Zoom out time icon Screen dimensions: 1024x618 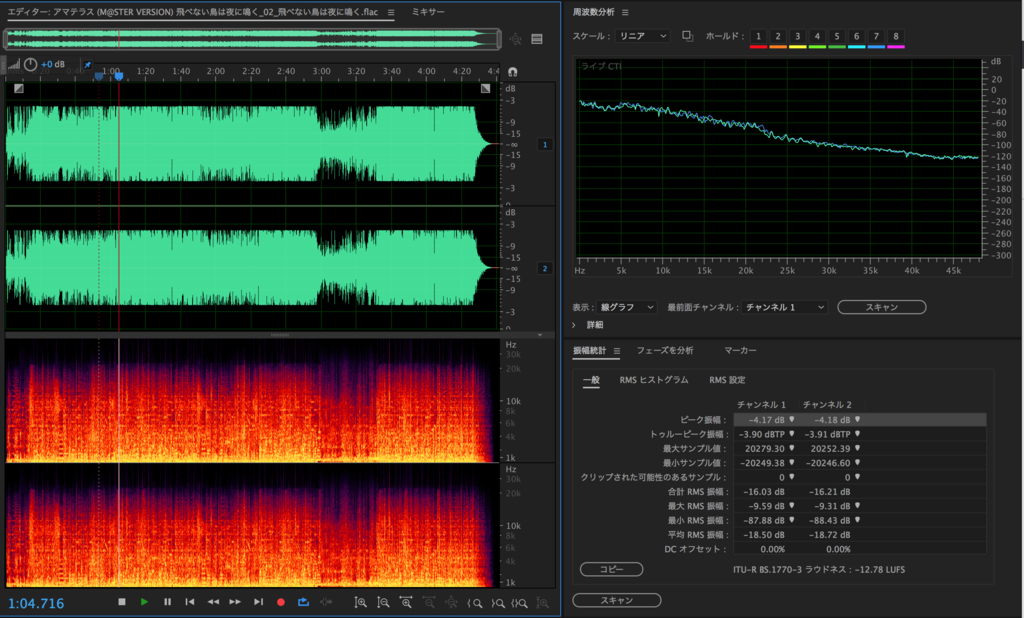click(x=429, y=602)
